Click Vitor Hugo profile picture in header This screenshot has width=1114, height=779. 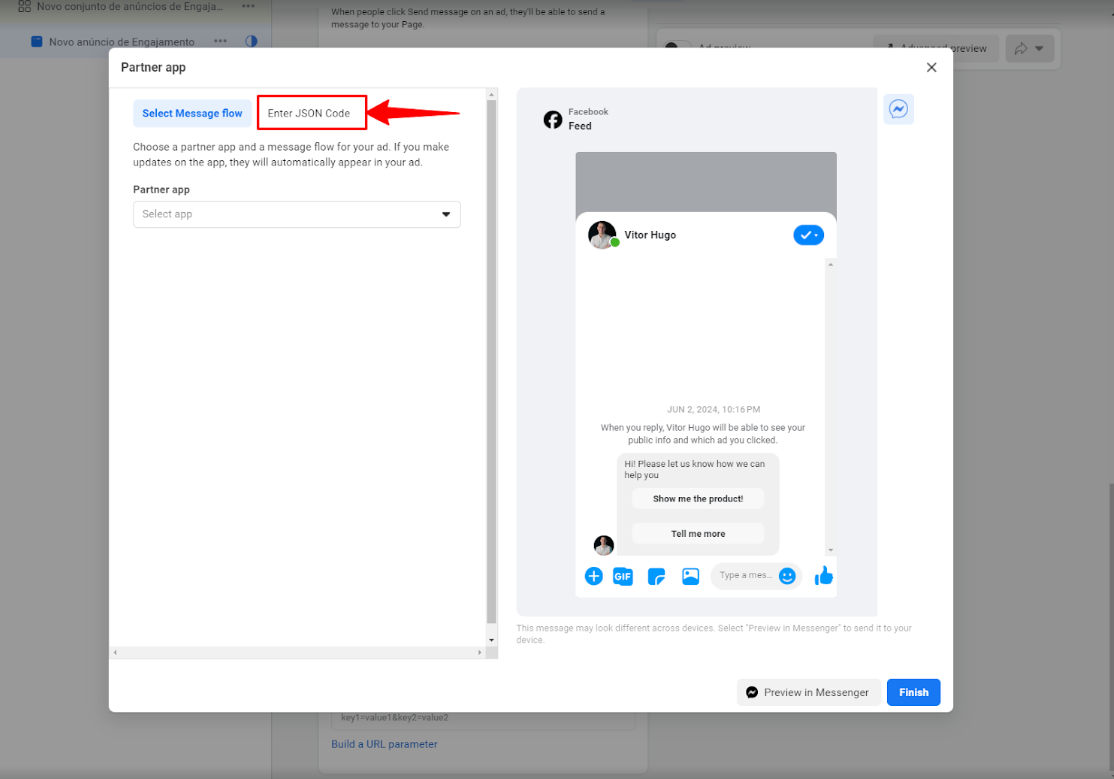pyautogui.click(x=602, y=235)
